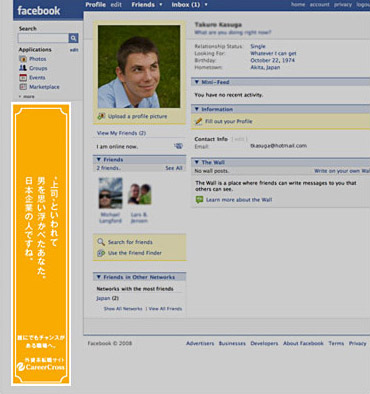Collapse The Wall section
Viewport: 370px width, 394px height.
pos(197,162)
